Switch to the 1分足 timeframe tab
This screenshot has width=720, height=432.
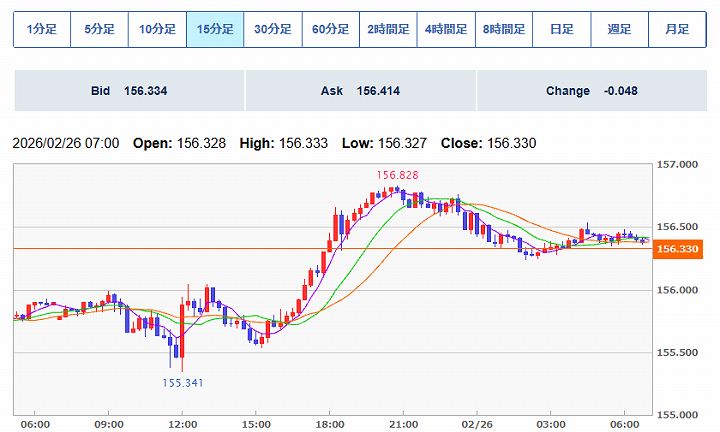coord(42,29)
